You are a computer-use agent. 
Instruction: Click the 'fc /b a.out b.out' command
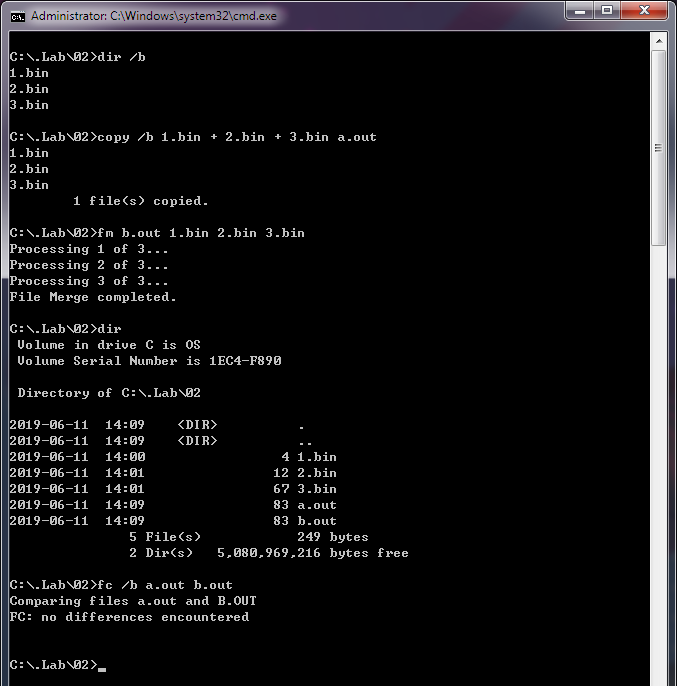pos(121,585)
